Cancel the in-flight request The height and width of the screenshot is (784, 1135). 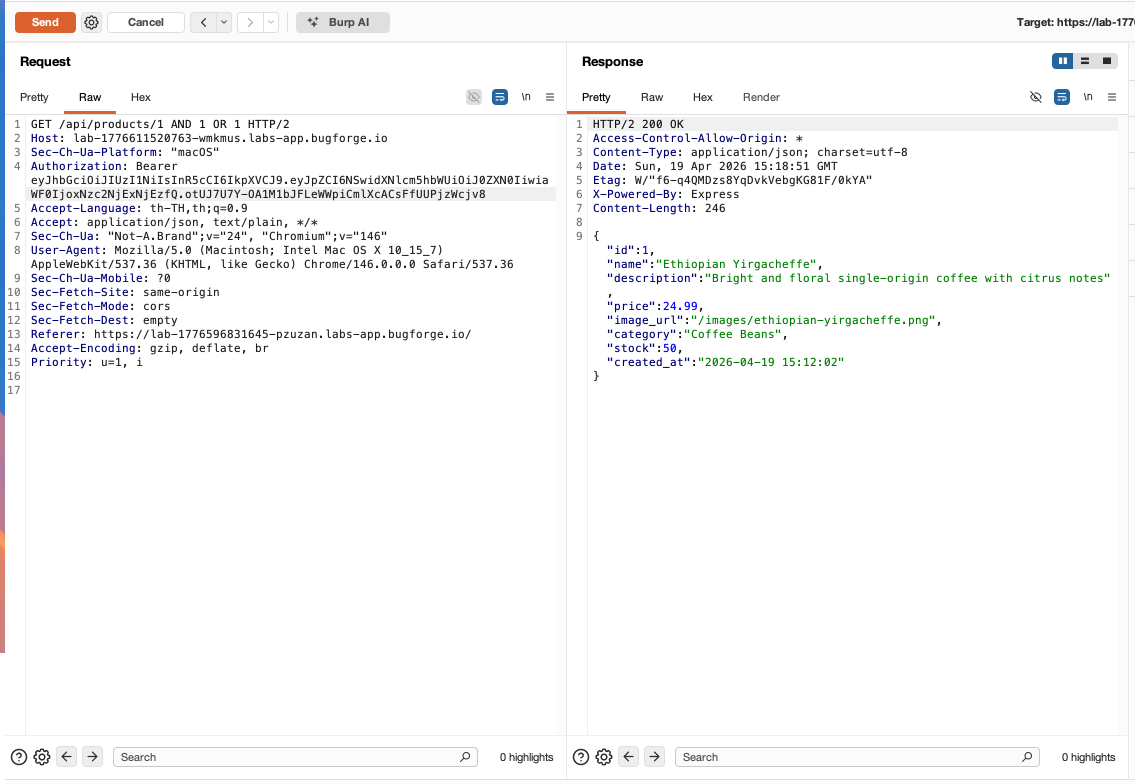tap(145, 22)
